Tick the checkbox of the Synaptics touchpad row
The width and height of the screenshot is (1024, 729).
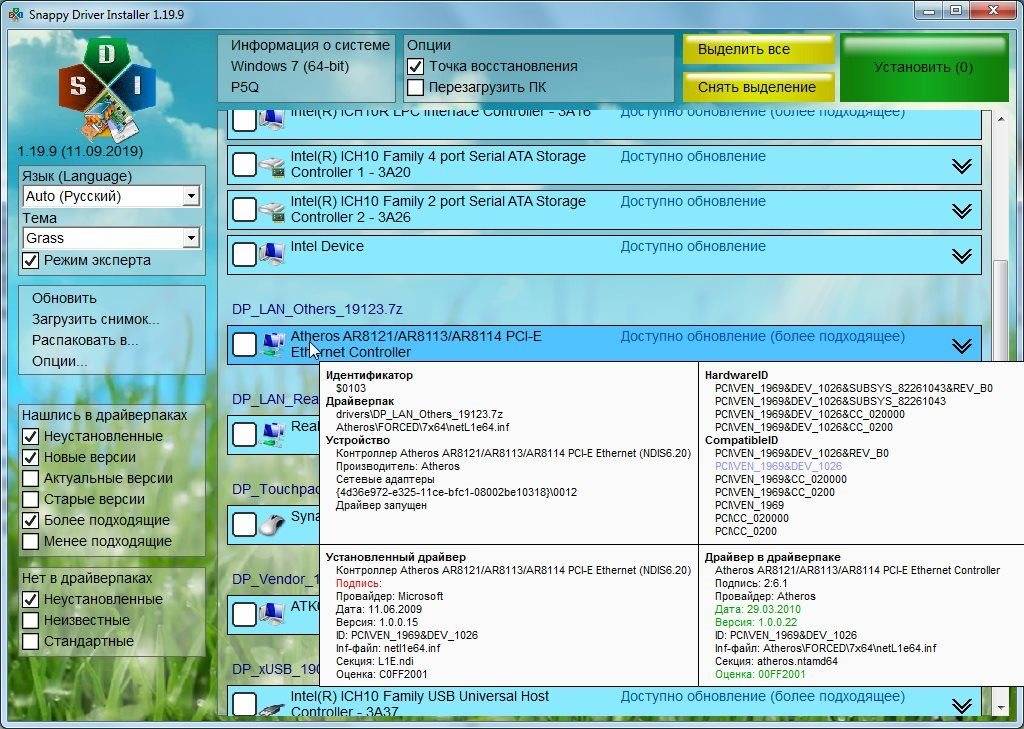(x=244, y=524)
